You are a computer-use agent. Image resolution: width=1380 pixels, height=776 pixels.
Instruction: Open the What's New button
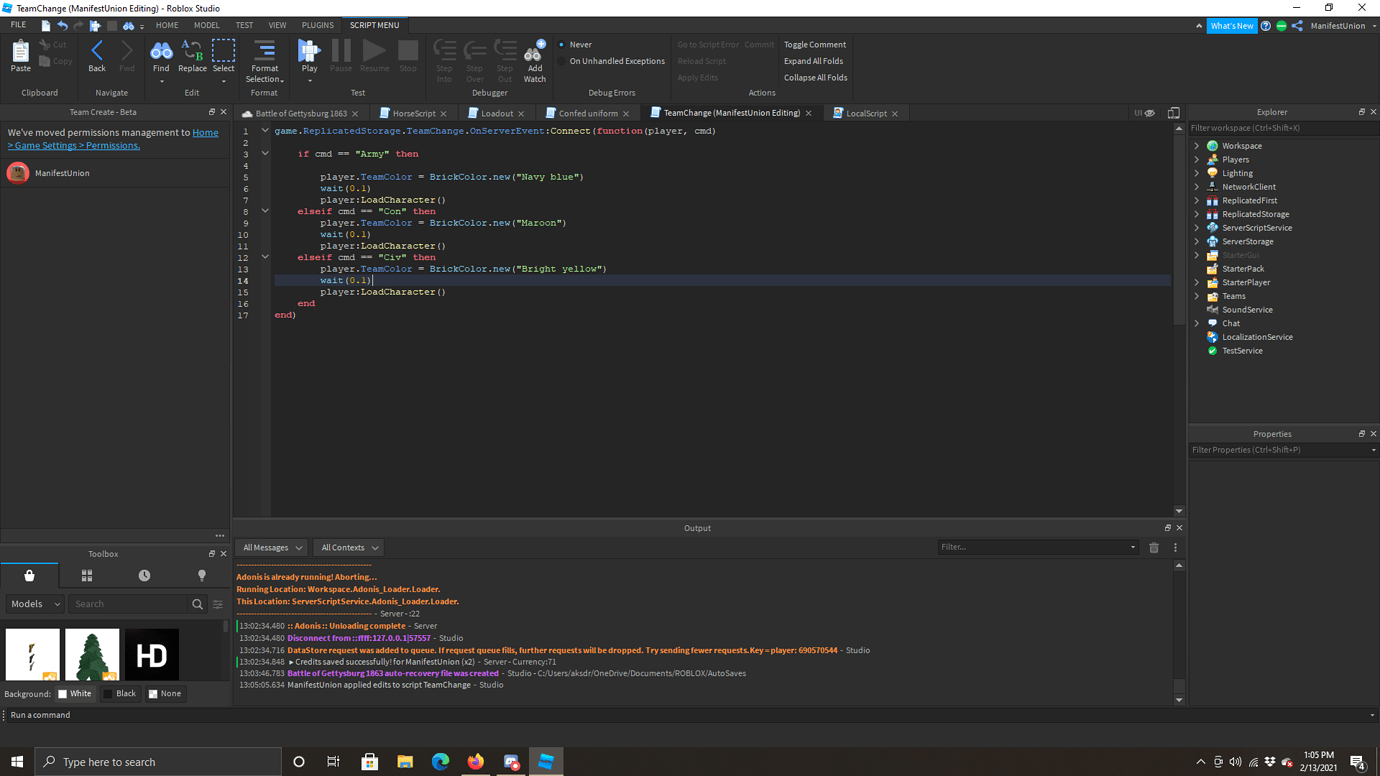click(1232, 26)
